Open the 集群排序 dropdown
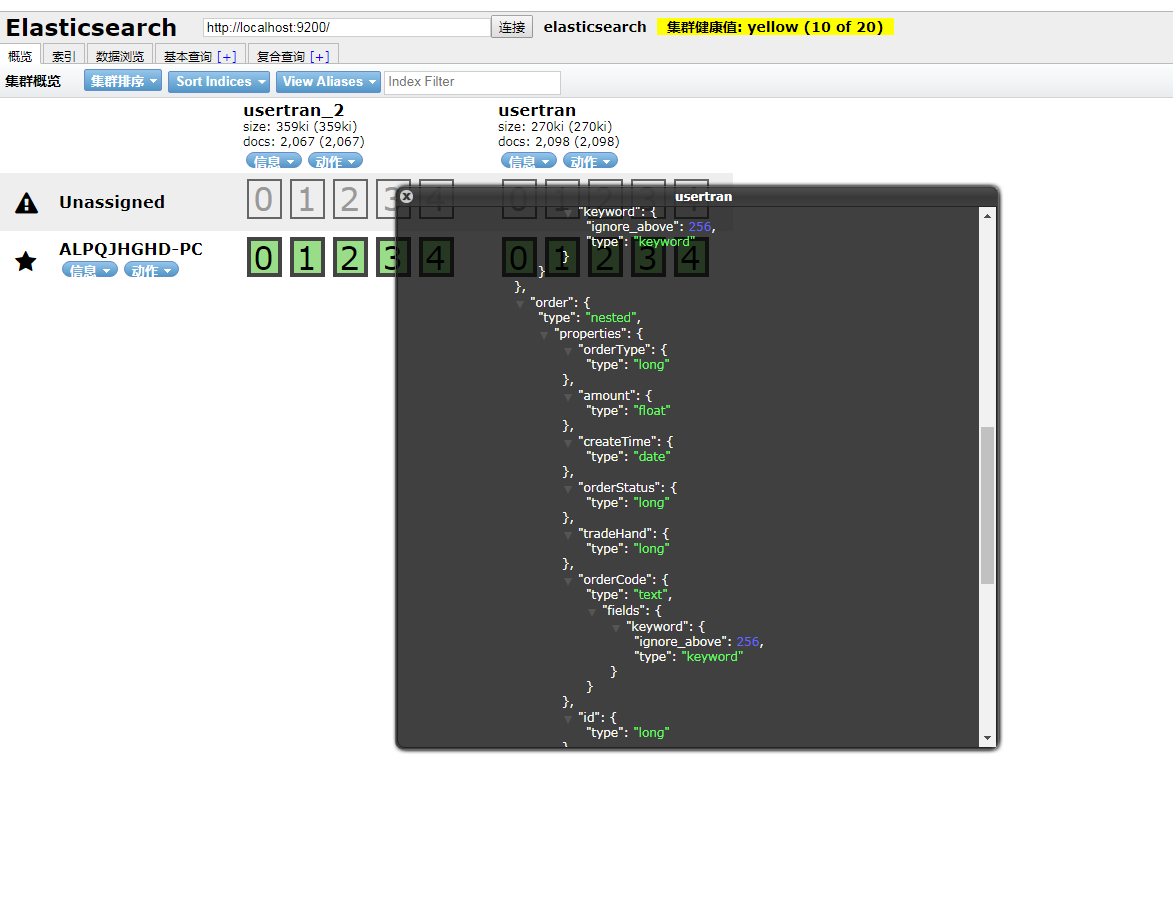1173x907 pixels. (123, 81)
